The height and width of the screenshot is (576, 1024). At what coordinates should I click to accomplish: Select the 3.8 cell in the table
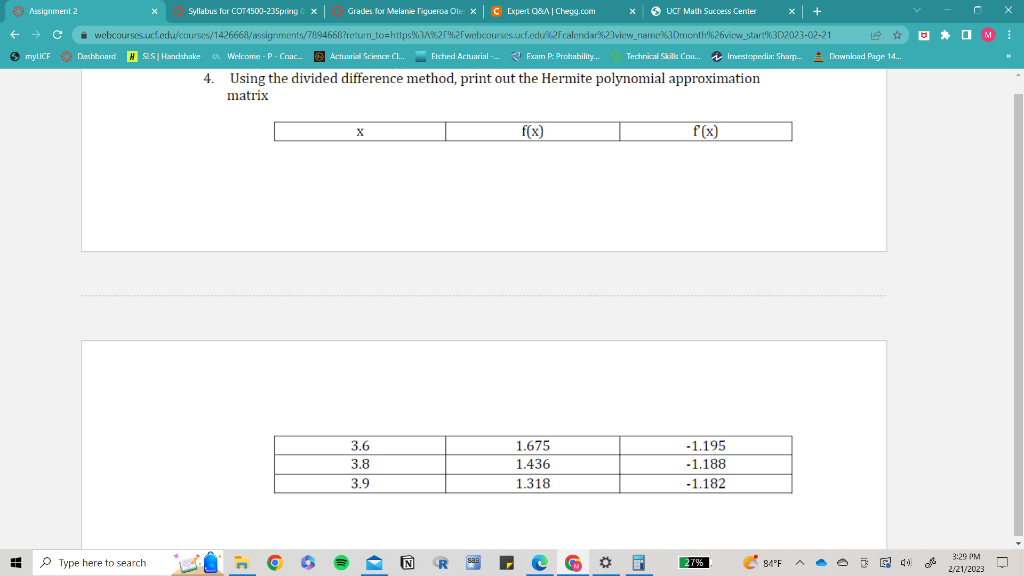(x=360, y=464)
